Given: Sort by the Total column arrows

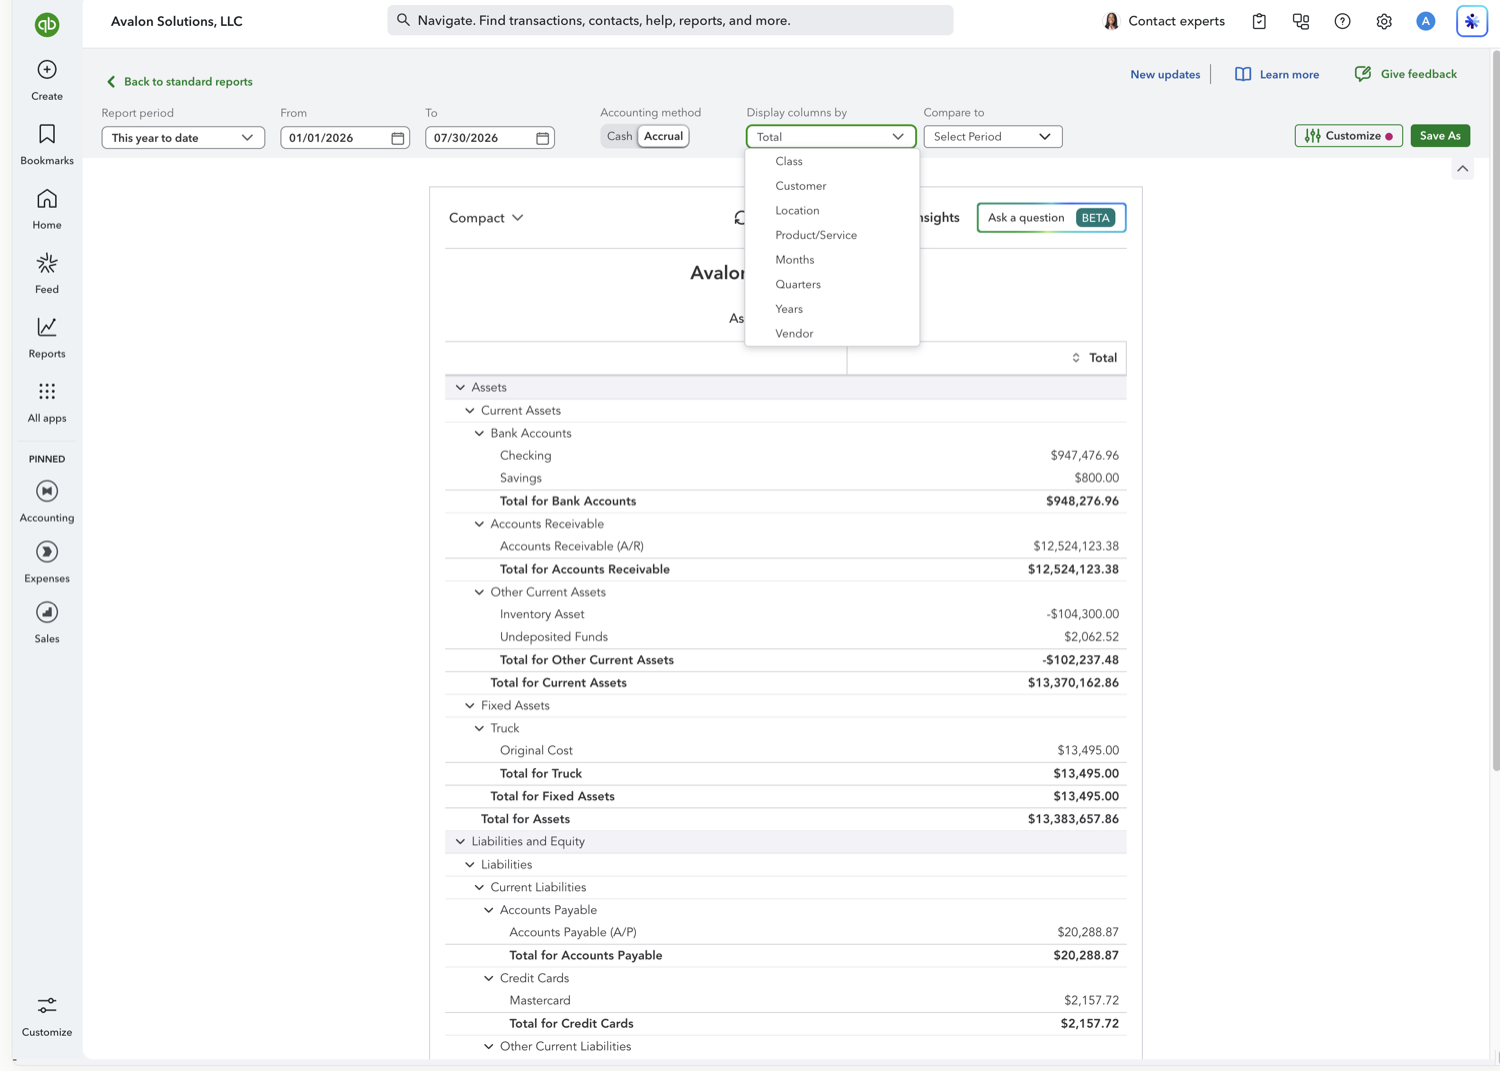Looking at the screenshot, I should (1076, 358).
